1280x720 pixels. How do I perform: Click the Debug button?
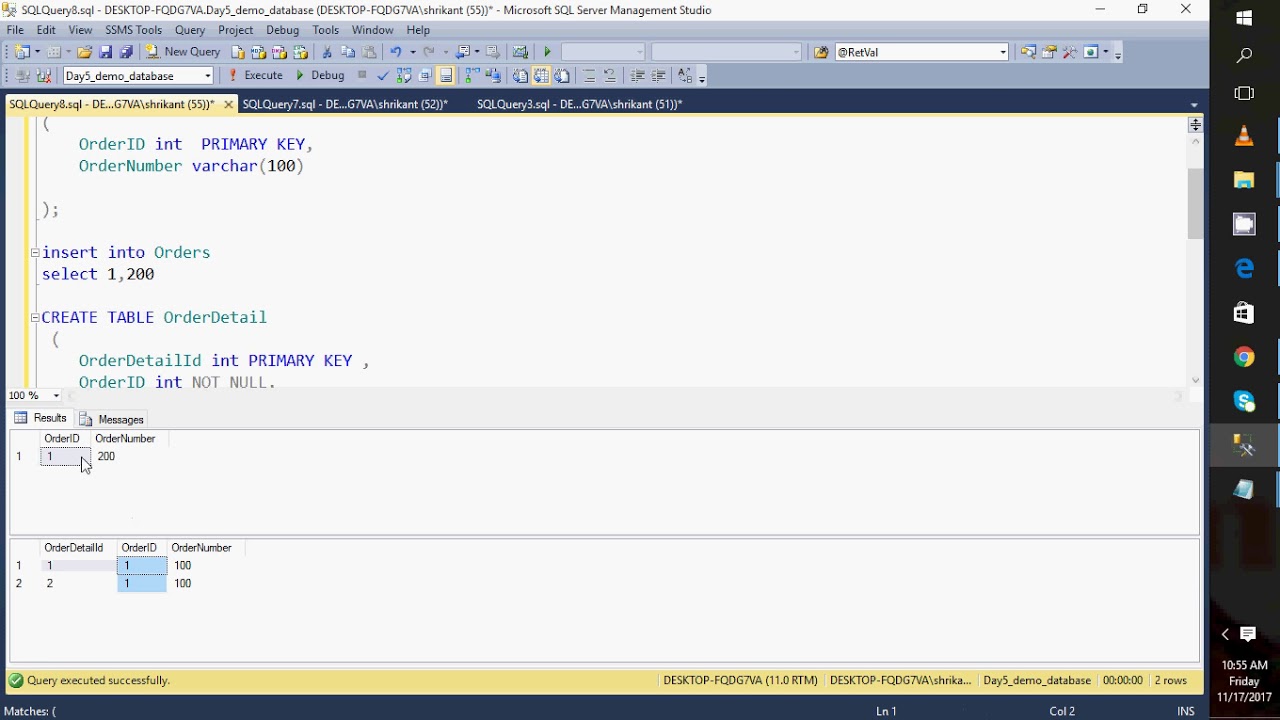pyautogui.click(x=319, y=75)
